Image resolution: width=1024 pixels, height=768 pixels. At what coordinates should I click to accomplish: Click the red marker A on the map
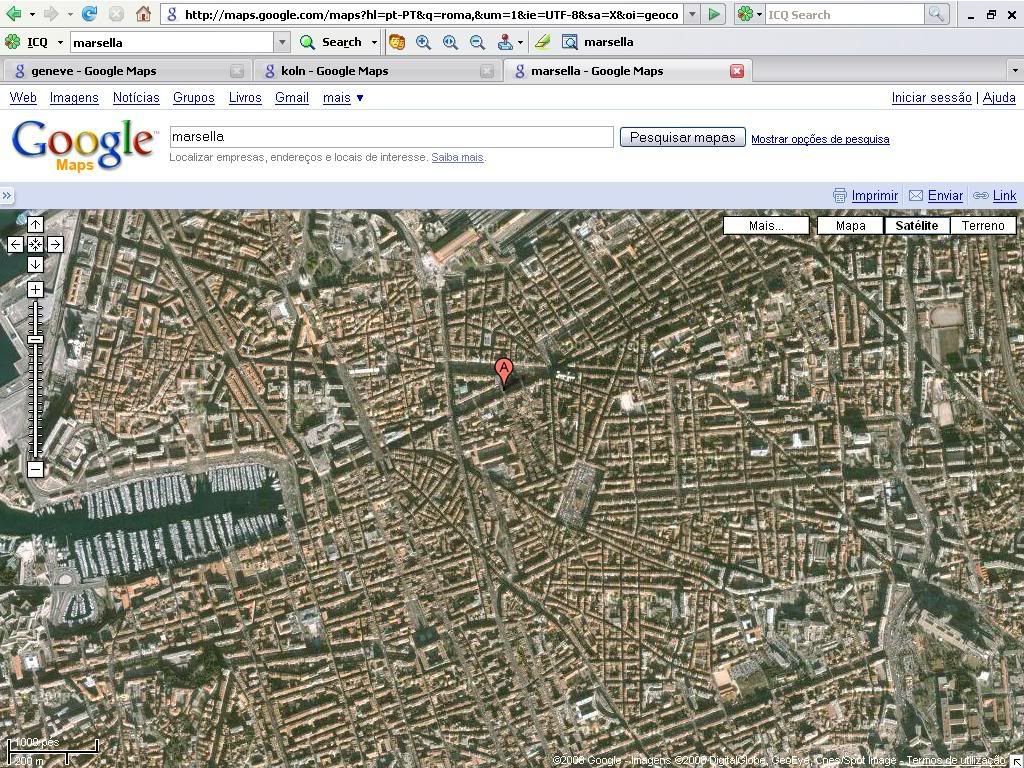(x=504, y=371)
